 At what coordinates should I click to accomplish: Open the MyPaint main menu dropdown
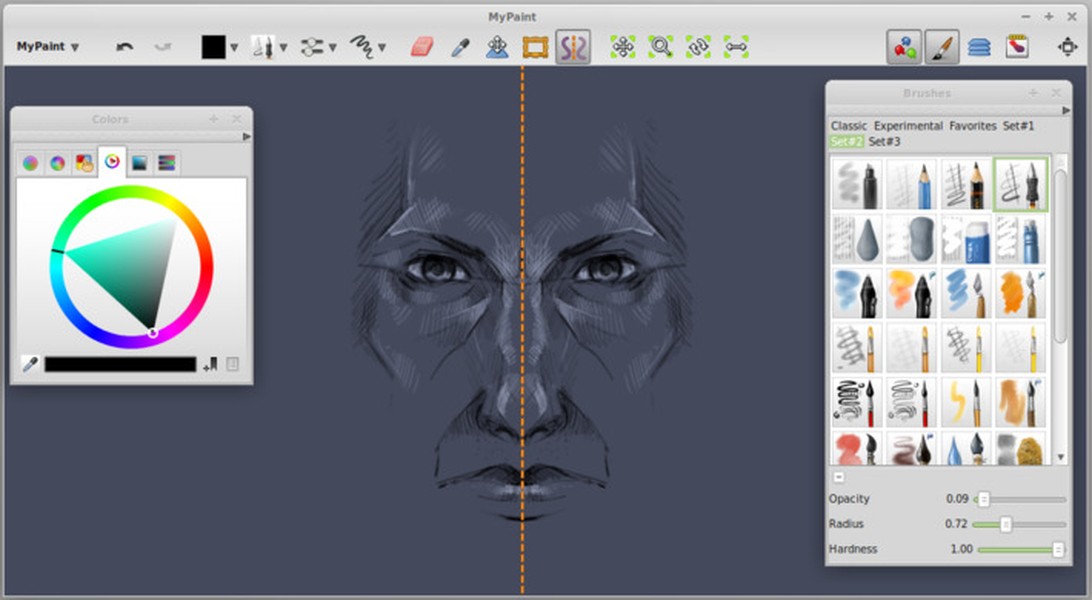tap(47, 47)
